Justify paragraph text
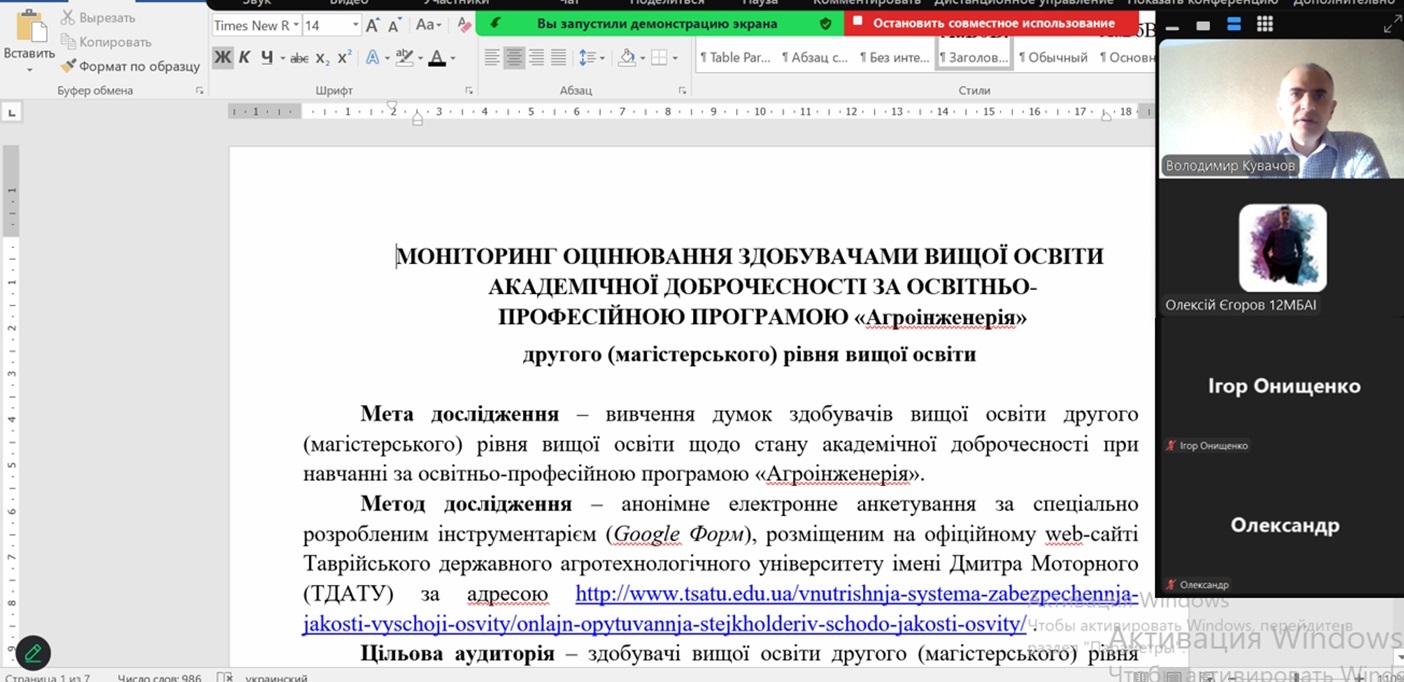Screen dimensions: 1404x682 pos(558,58)
